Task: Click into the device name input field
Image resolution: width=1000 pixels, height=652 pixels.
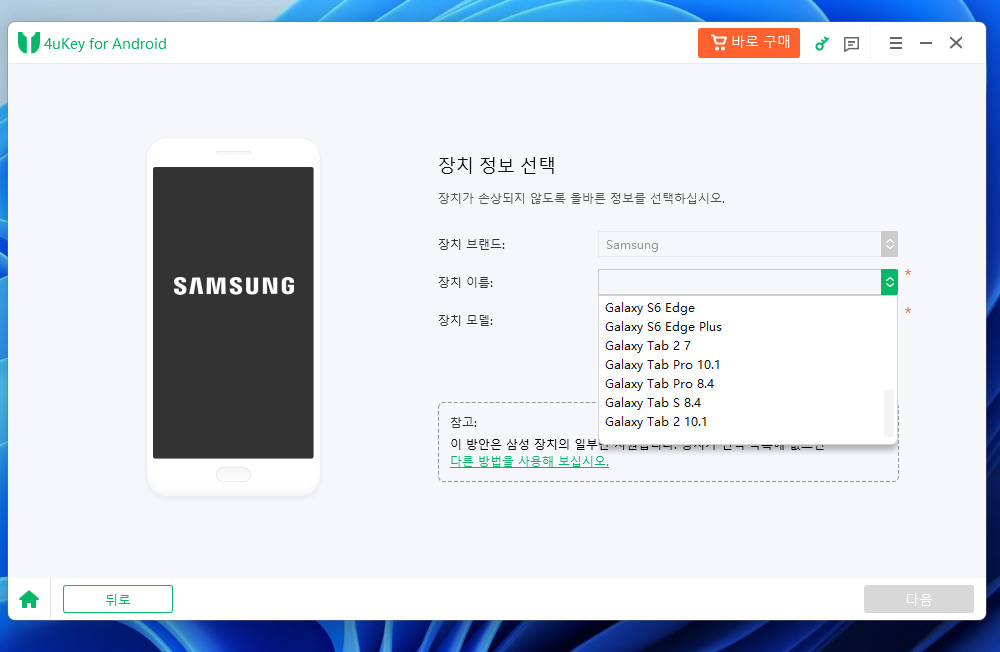Action: pyautogui.click(x=739, y=282)
